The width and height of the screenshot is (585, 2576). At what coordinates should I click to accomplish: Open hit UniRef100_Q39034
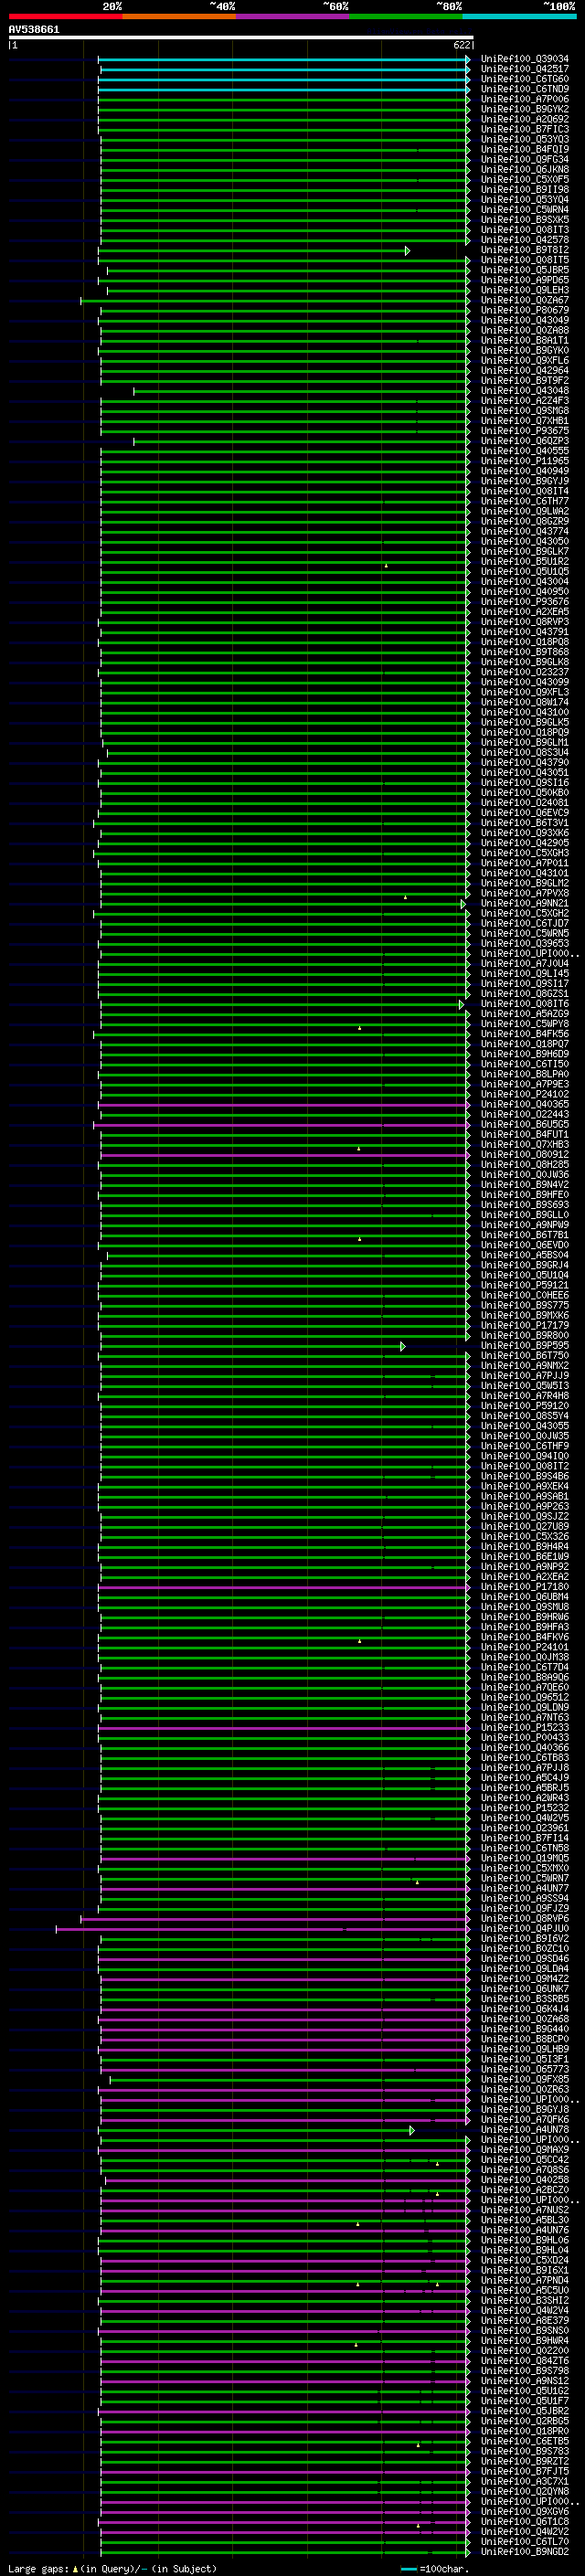[x=525, y=59]
